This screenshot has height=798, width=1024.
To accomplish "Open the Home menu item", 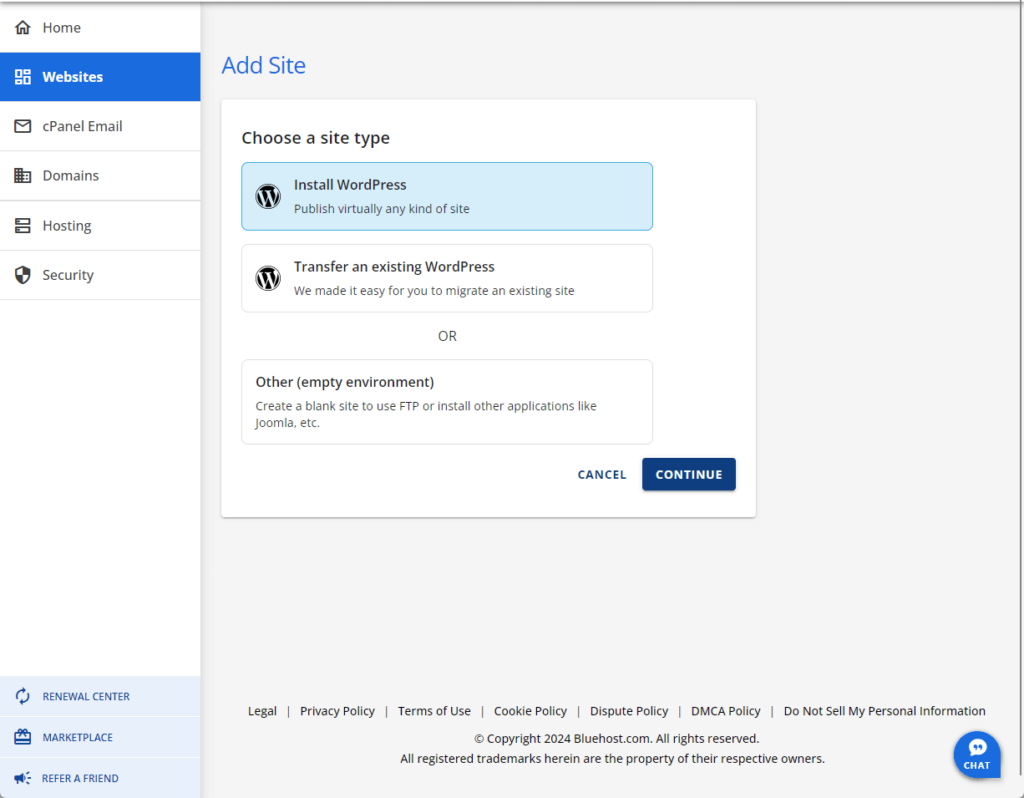I will click(100, 27).
